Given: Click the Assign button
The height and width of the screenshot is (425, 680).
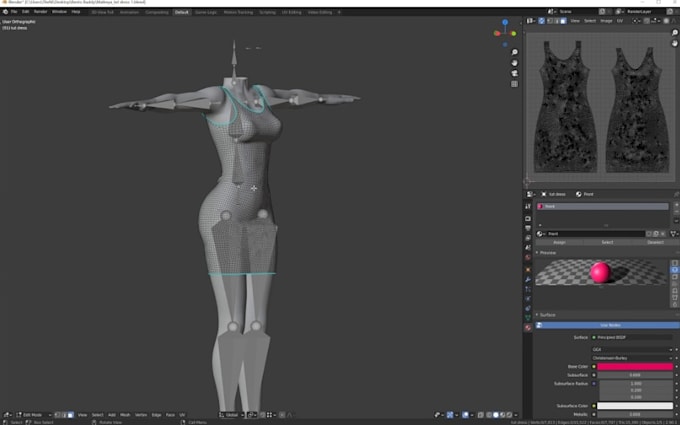Looking at the screenshot, I should (x=559, y=242).
